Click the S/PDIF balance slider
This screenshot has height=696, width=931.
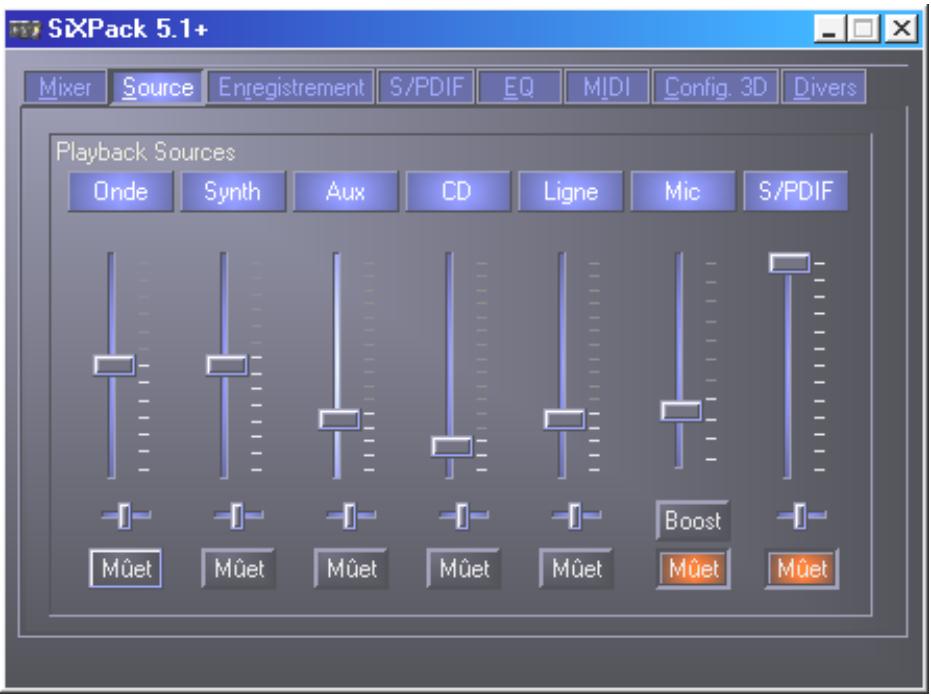coord(801,515)
